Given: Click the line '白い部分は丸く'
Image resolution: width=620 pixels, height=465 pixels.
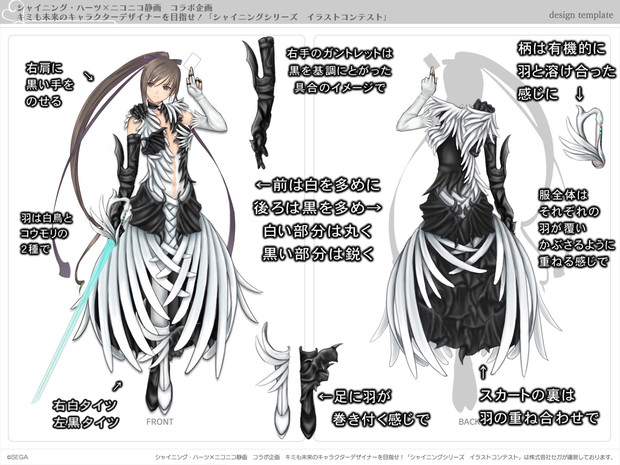Looking at the screenshot, I should [318, 231].
